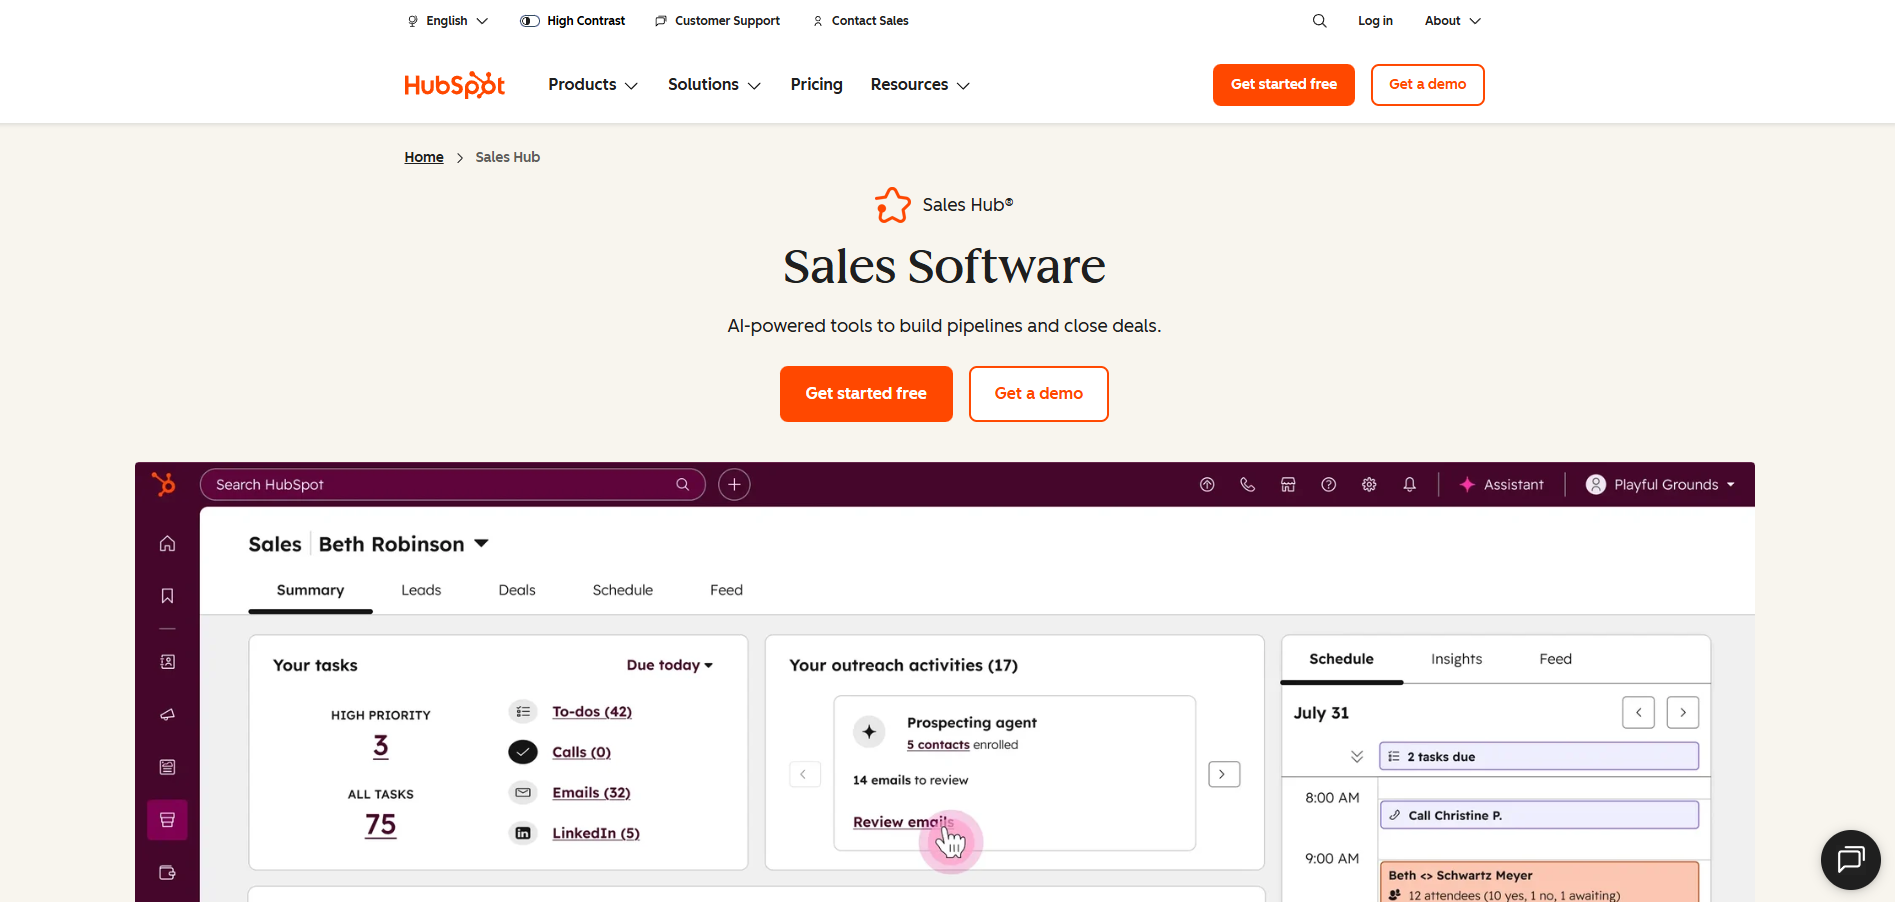The width and height of the screenshot is (1895, 902).
Task: Click the upgrade arrow icon in app bar
Action: click(1207, 485)
